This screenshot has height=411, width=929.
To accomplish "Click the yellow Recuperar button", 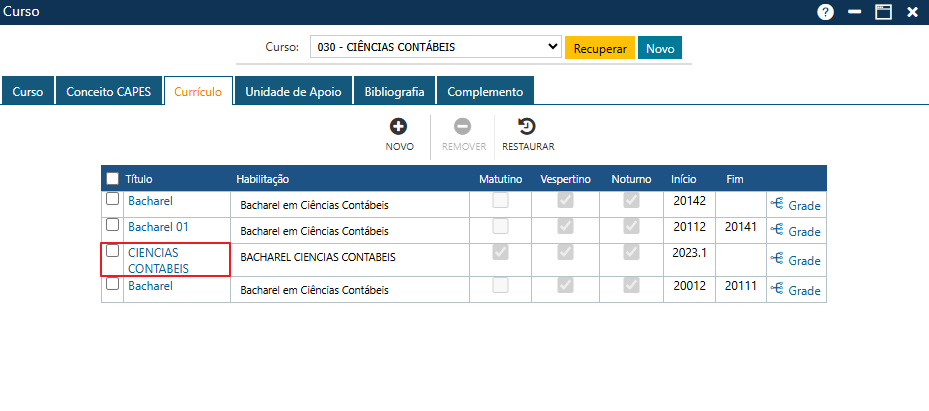I will [600, 48].
